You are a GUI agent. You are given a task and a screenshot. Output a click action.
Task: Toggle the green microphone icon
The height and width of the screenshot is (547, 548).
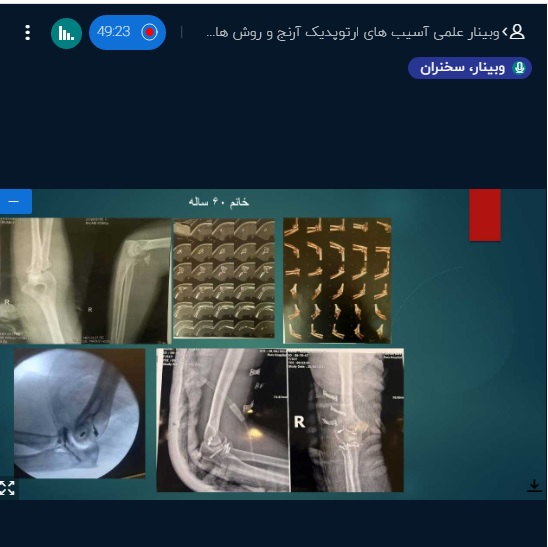[x=519, y=68]
